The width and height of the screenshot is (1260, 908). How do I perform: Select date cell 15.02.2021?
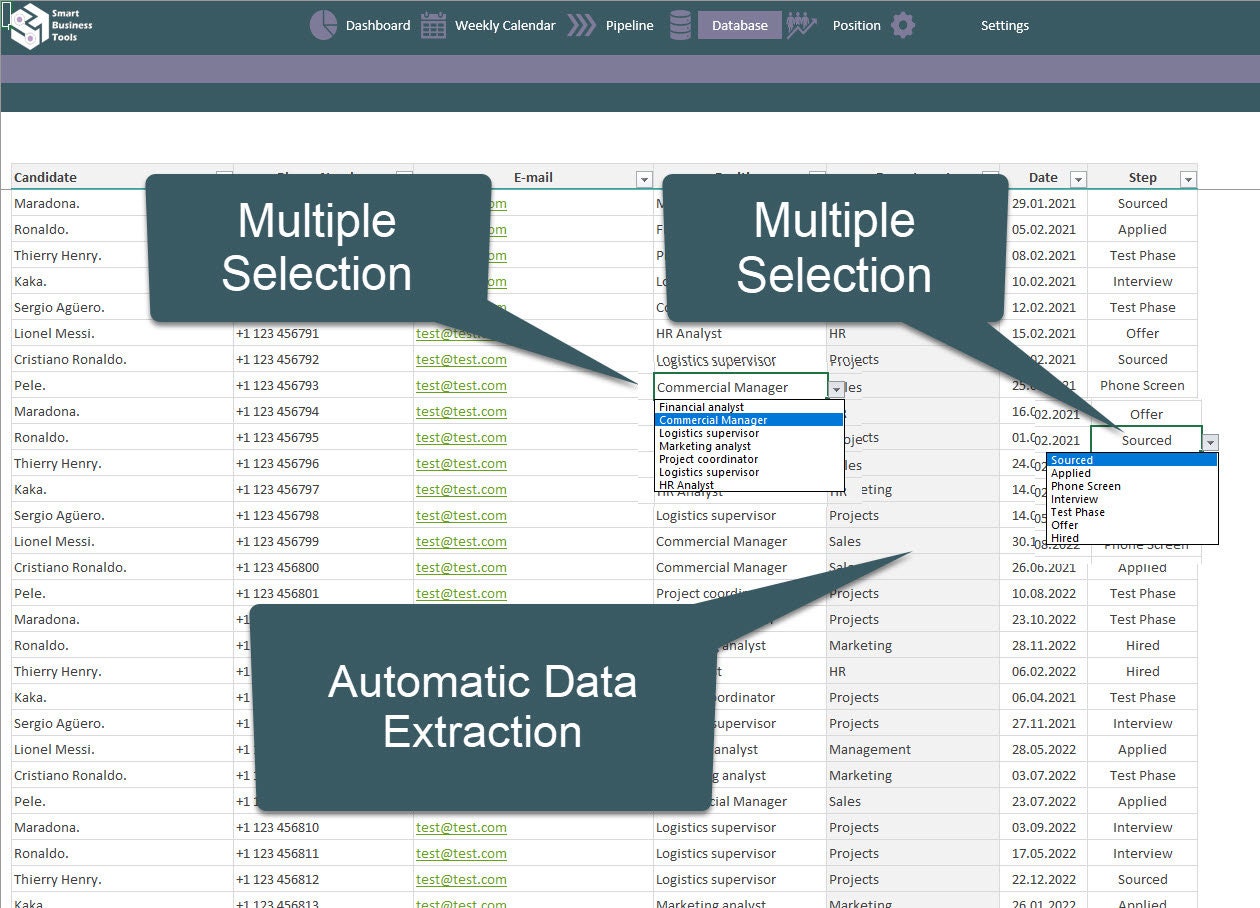coord(1043,334)
